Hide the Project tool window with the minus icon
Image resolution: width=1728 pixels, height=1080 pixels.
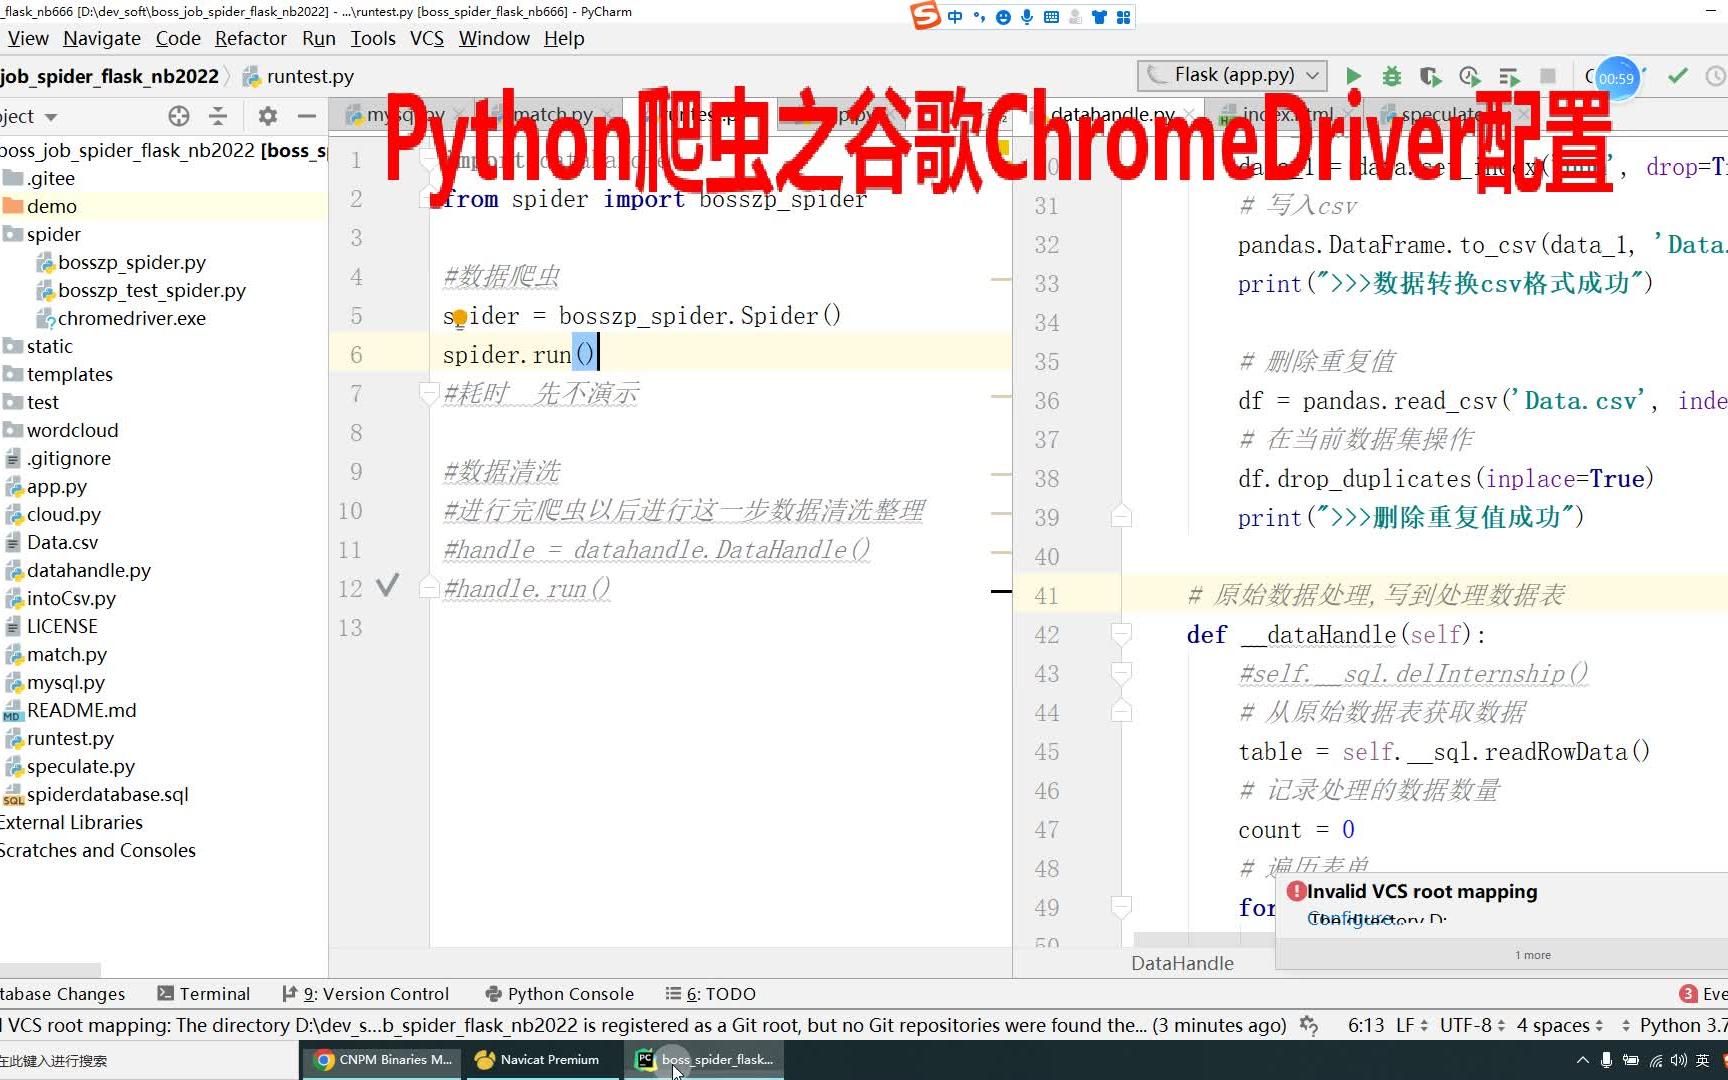tap(307, 116)
